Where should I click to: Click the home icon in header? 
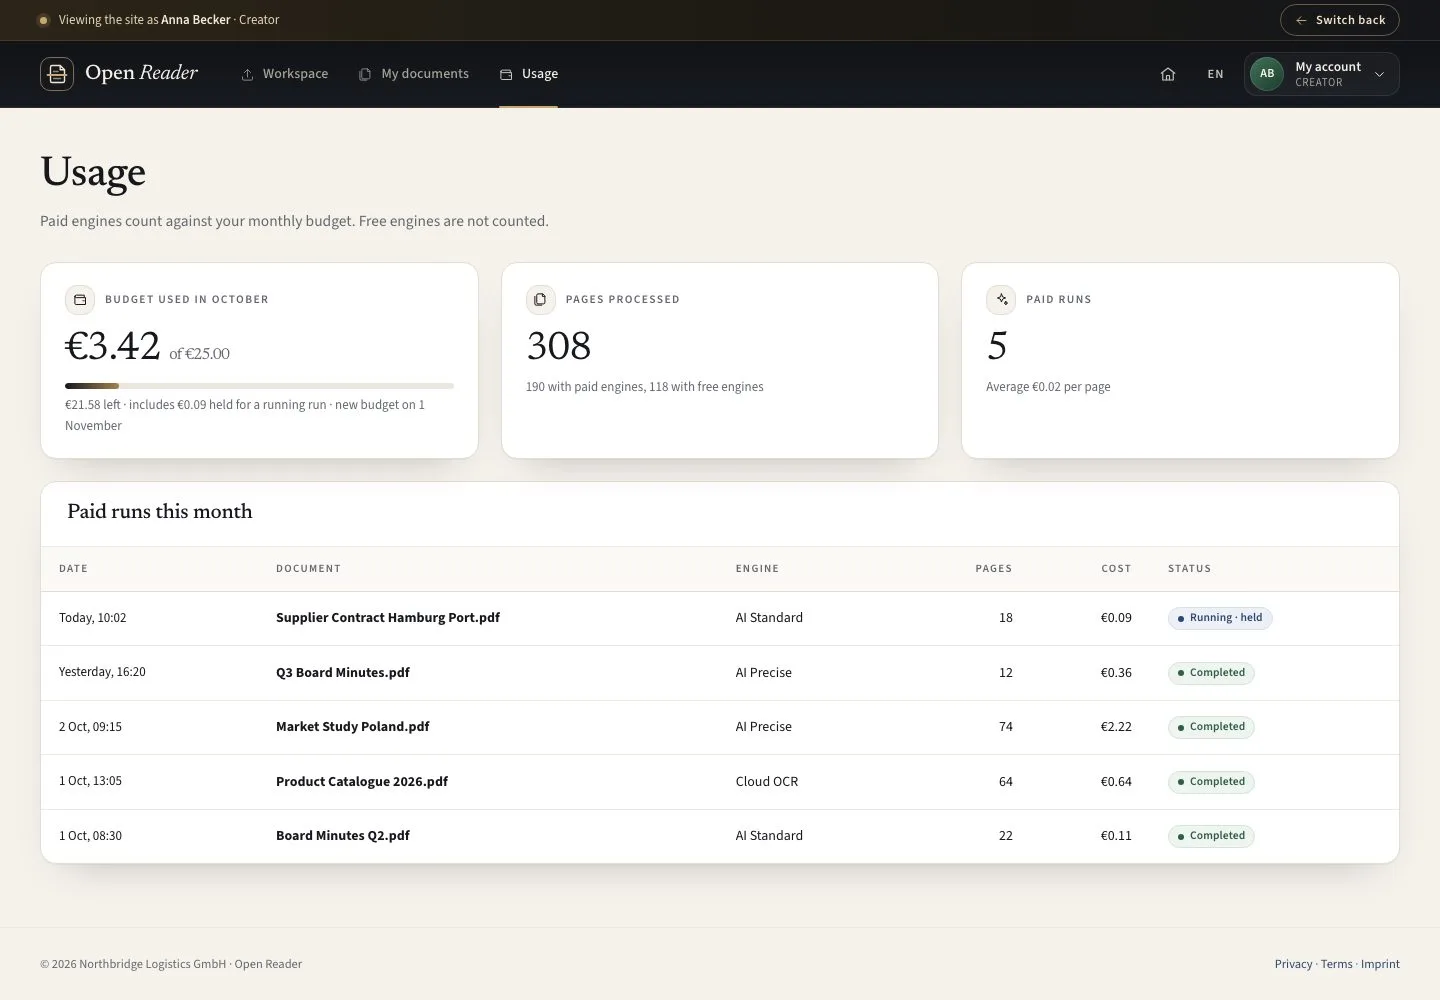coord(1168,74)
